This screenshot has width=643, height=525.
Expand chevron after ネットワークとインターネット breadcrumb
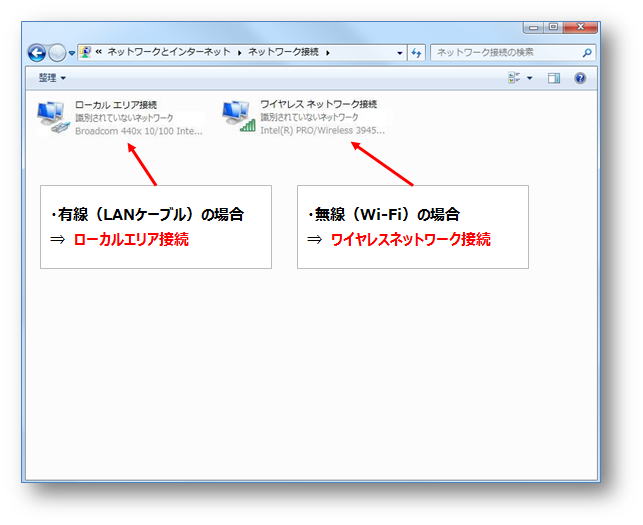[x=239, y=52]
